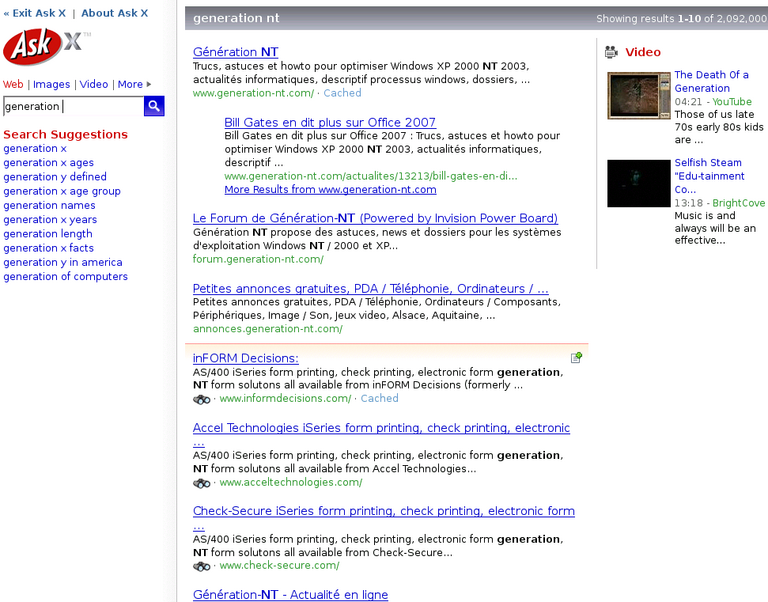768x602 pixels.
Task: Open 'Check-Secure iSeries form printing' result
Action: pos(384,511)
